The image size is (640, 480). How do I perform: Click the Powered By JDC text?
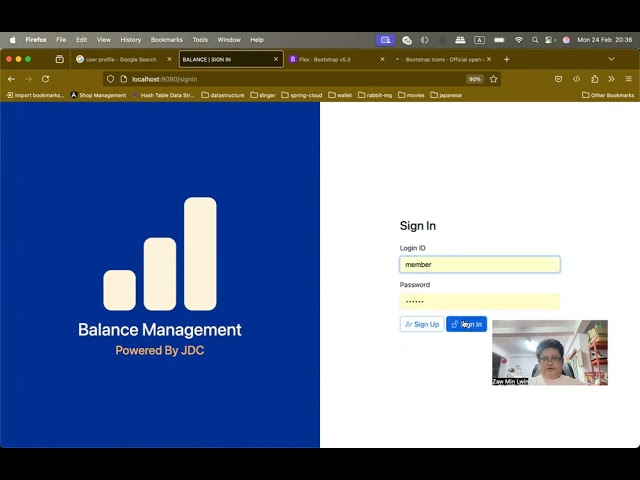pos(160,351)
